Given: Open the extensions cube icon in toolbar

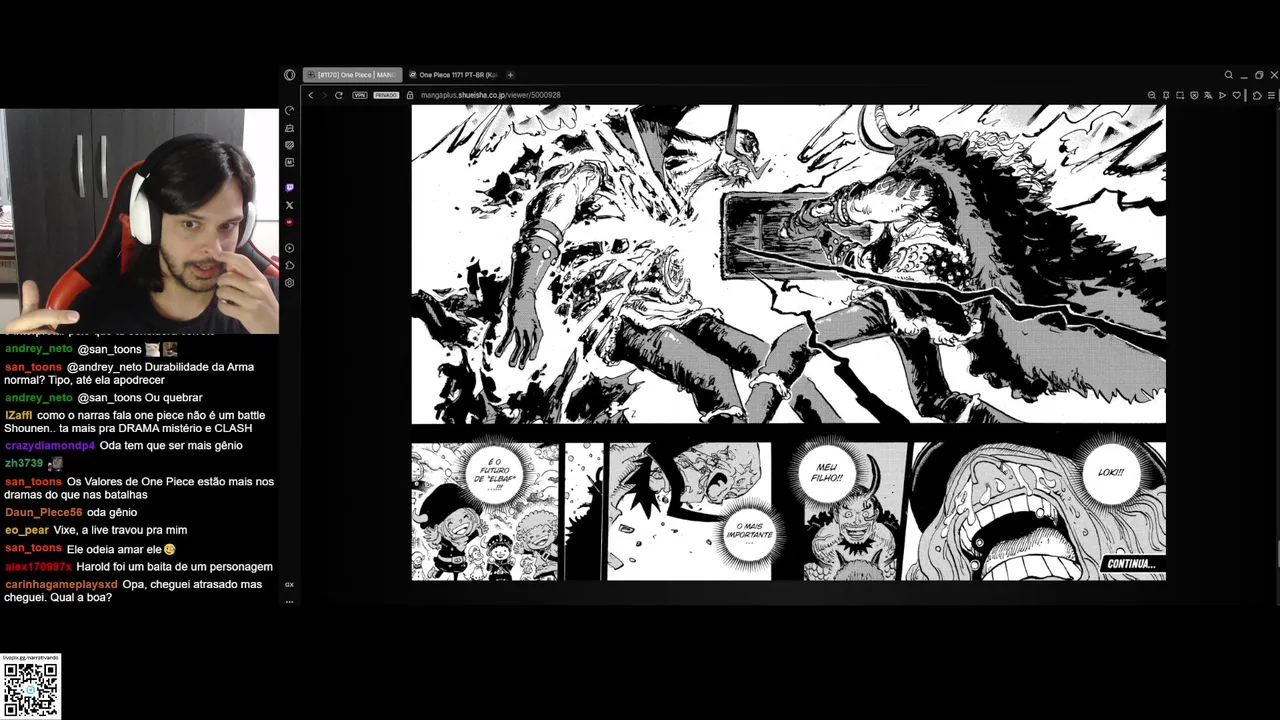Looking at the screenshot, I should point(1257,95).
